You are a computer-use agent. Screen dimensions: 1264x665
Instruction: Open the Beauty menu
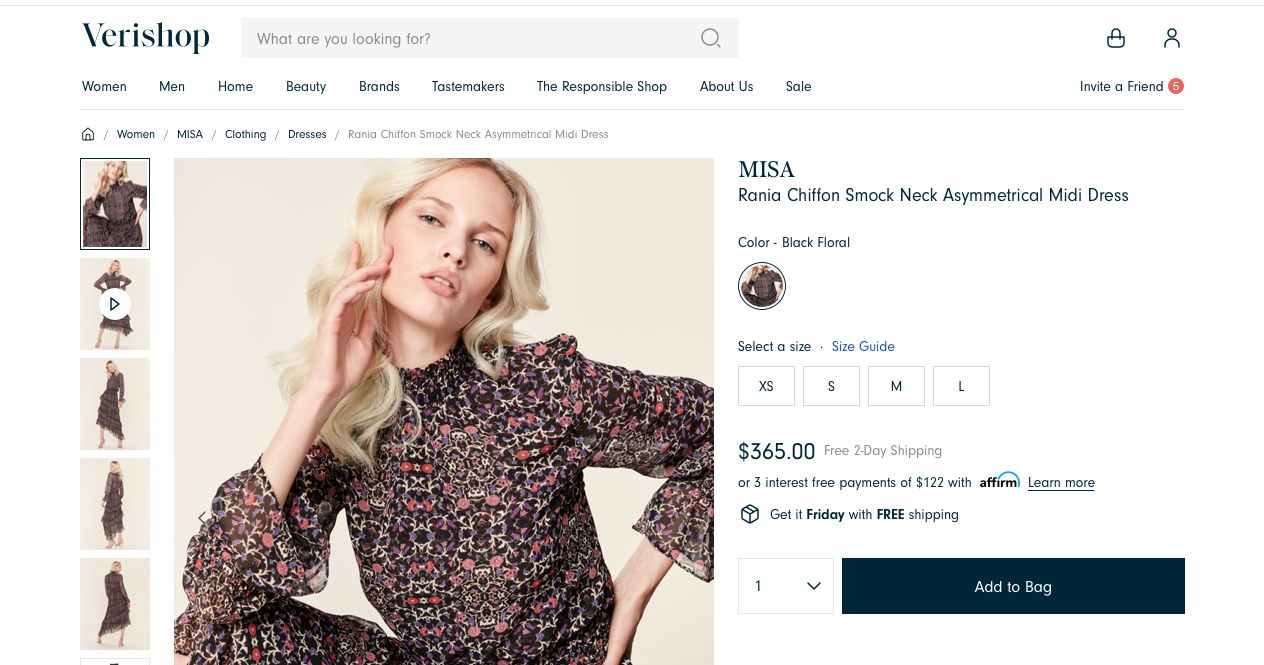306,87
